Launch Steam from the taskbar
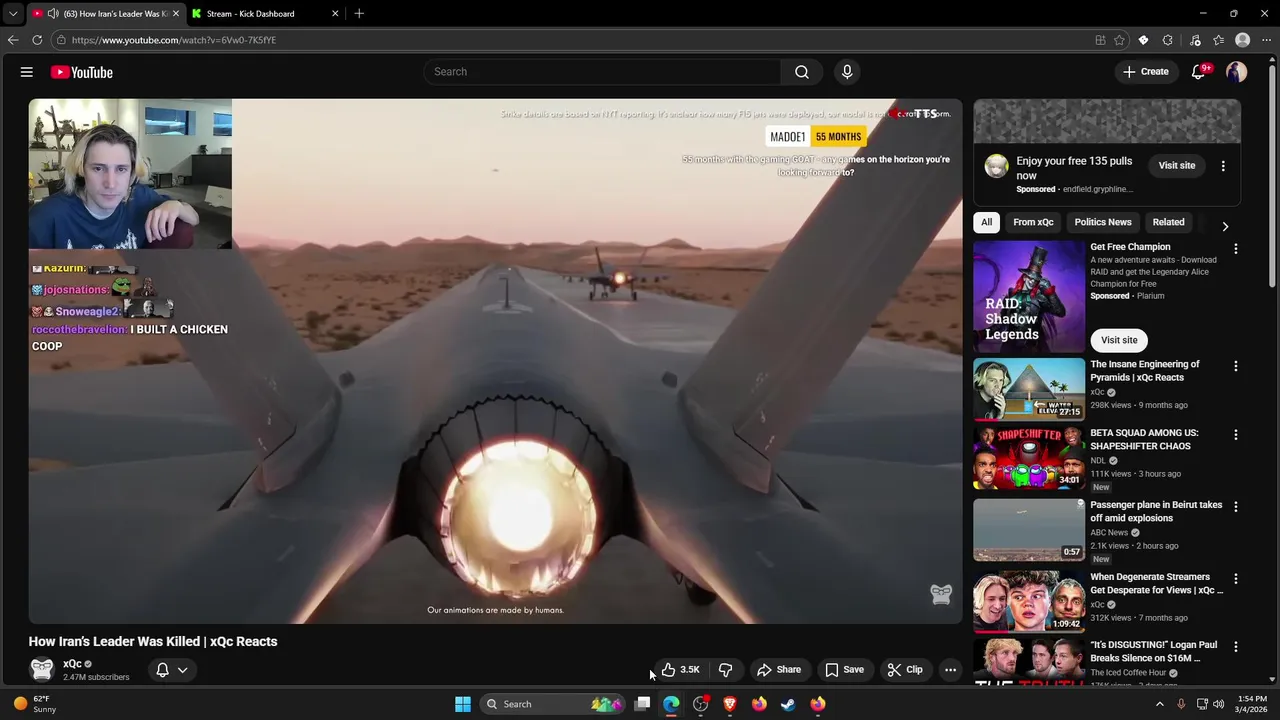The height and width of the screenshot is (720, 1280). (788, 704)
